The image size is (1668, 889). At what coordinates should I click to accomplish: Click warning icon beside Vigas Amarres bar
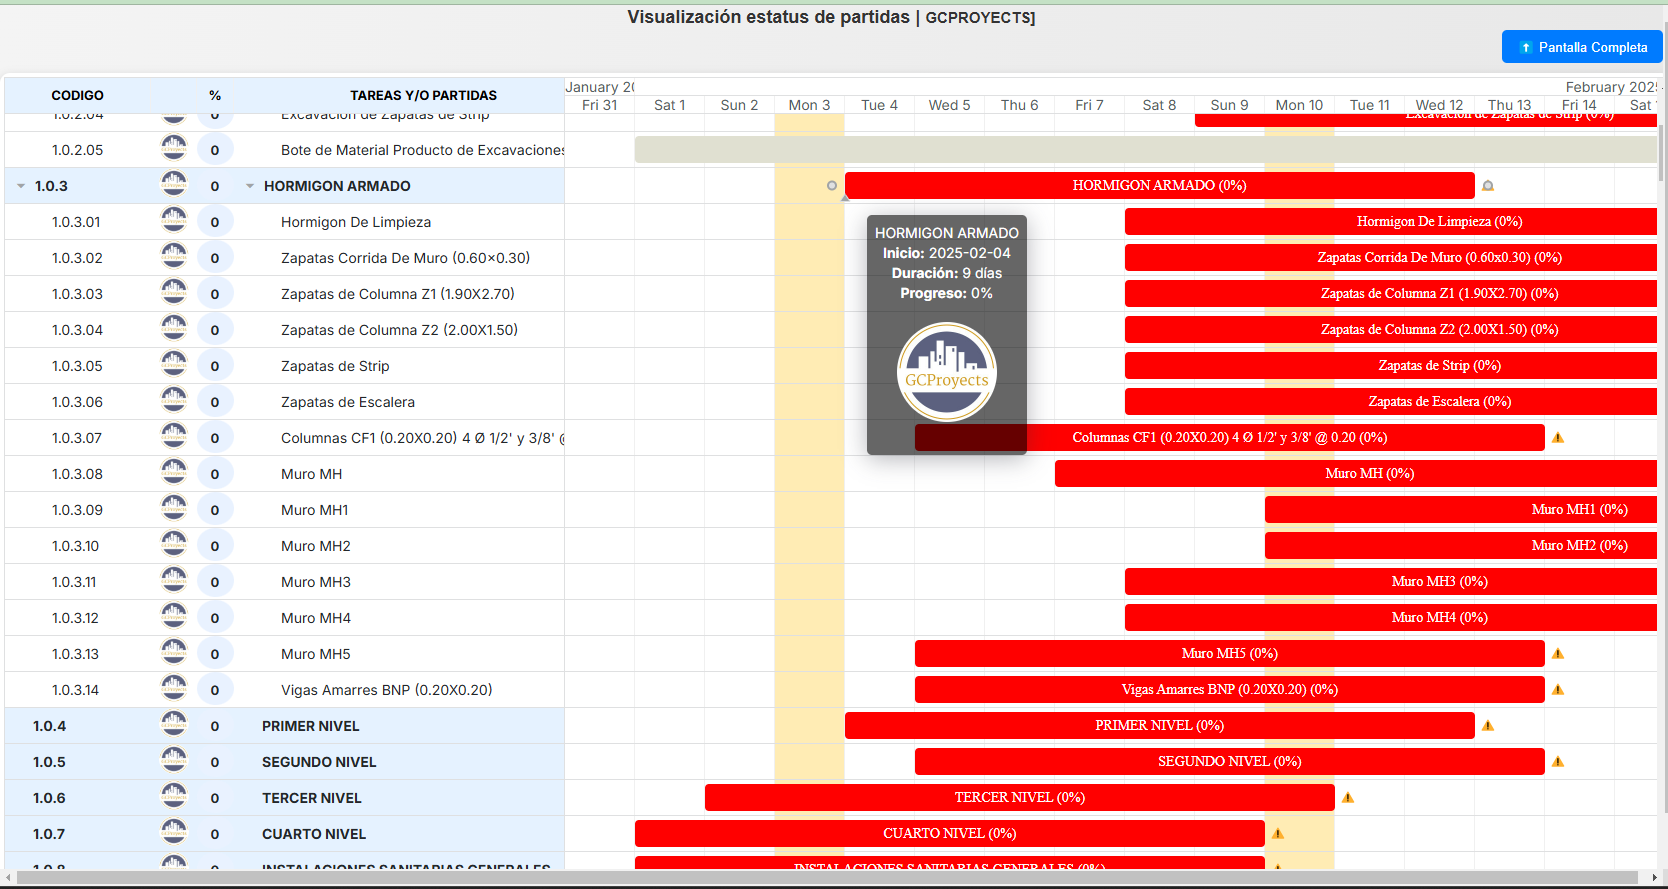tap(1558, 690)
